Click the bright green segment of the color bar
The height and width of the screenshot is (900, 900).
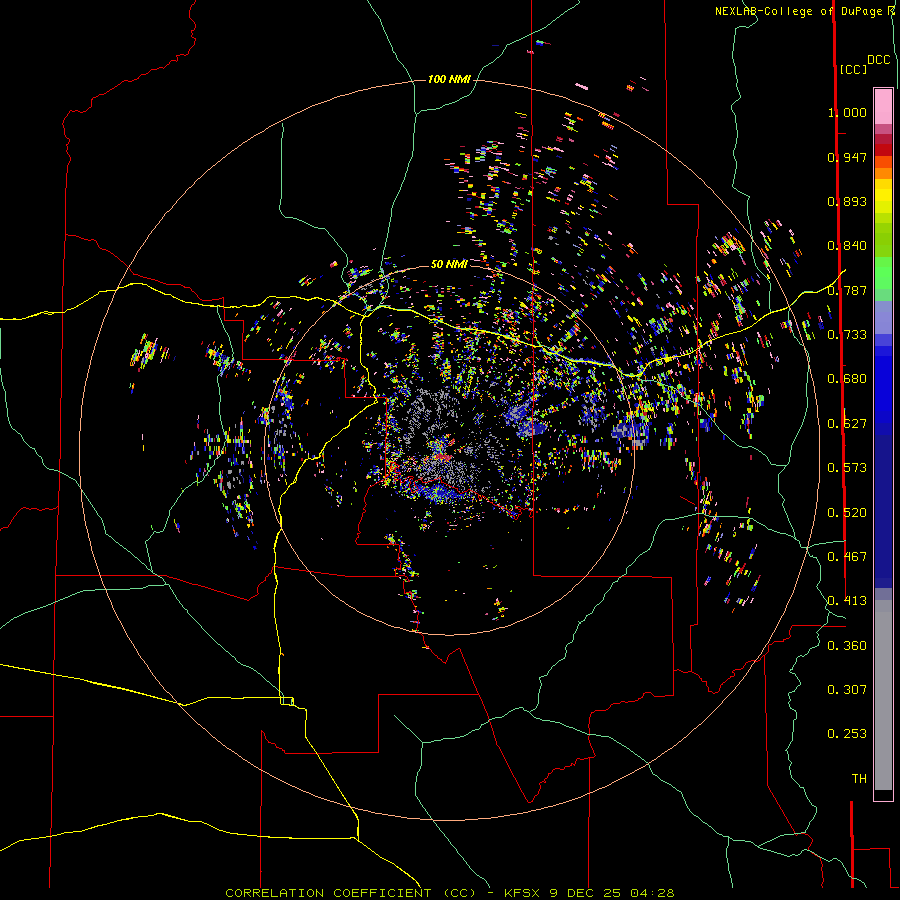pyautogui.click(x=883, y=272)
